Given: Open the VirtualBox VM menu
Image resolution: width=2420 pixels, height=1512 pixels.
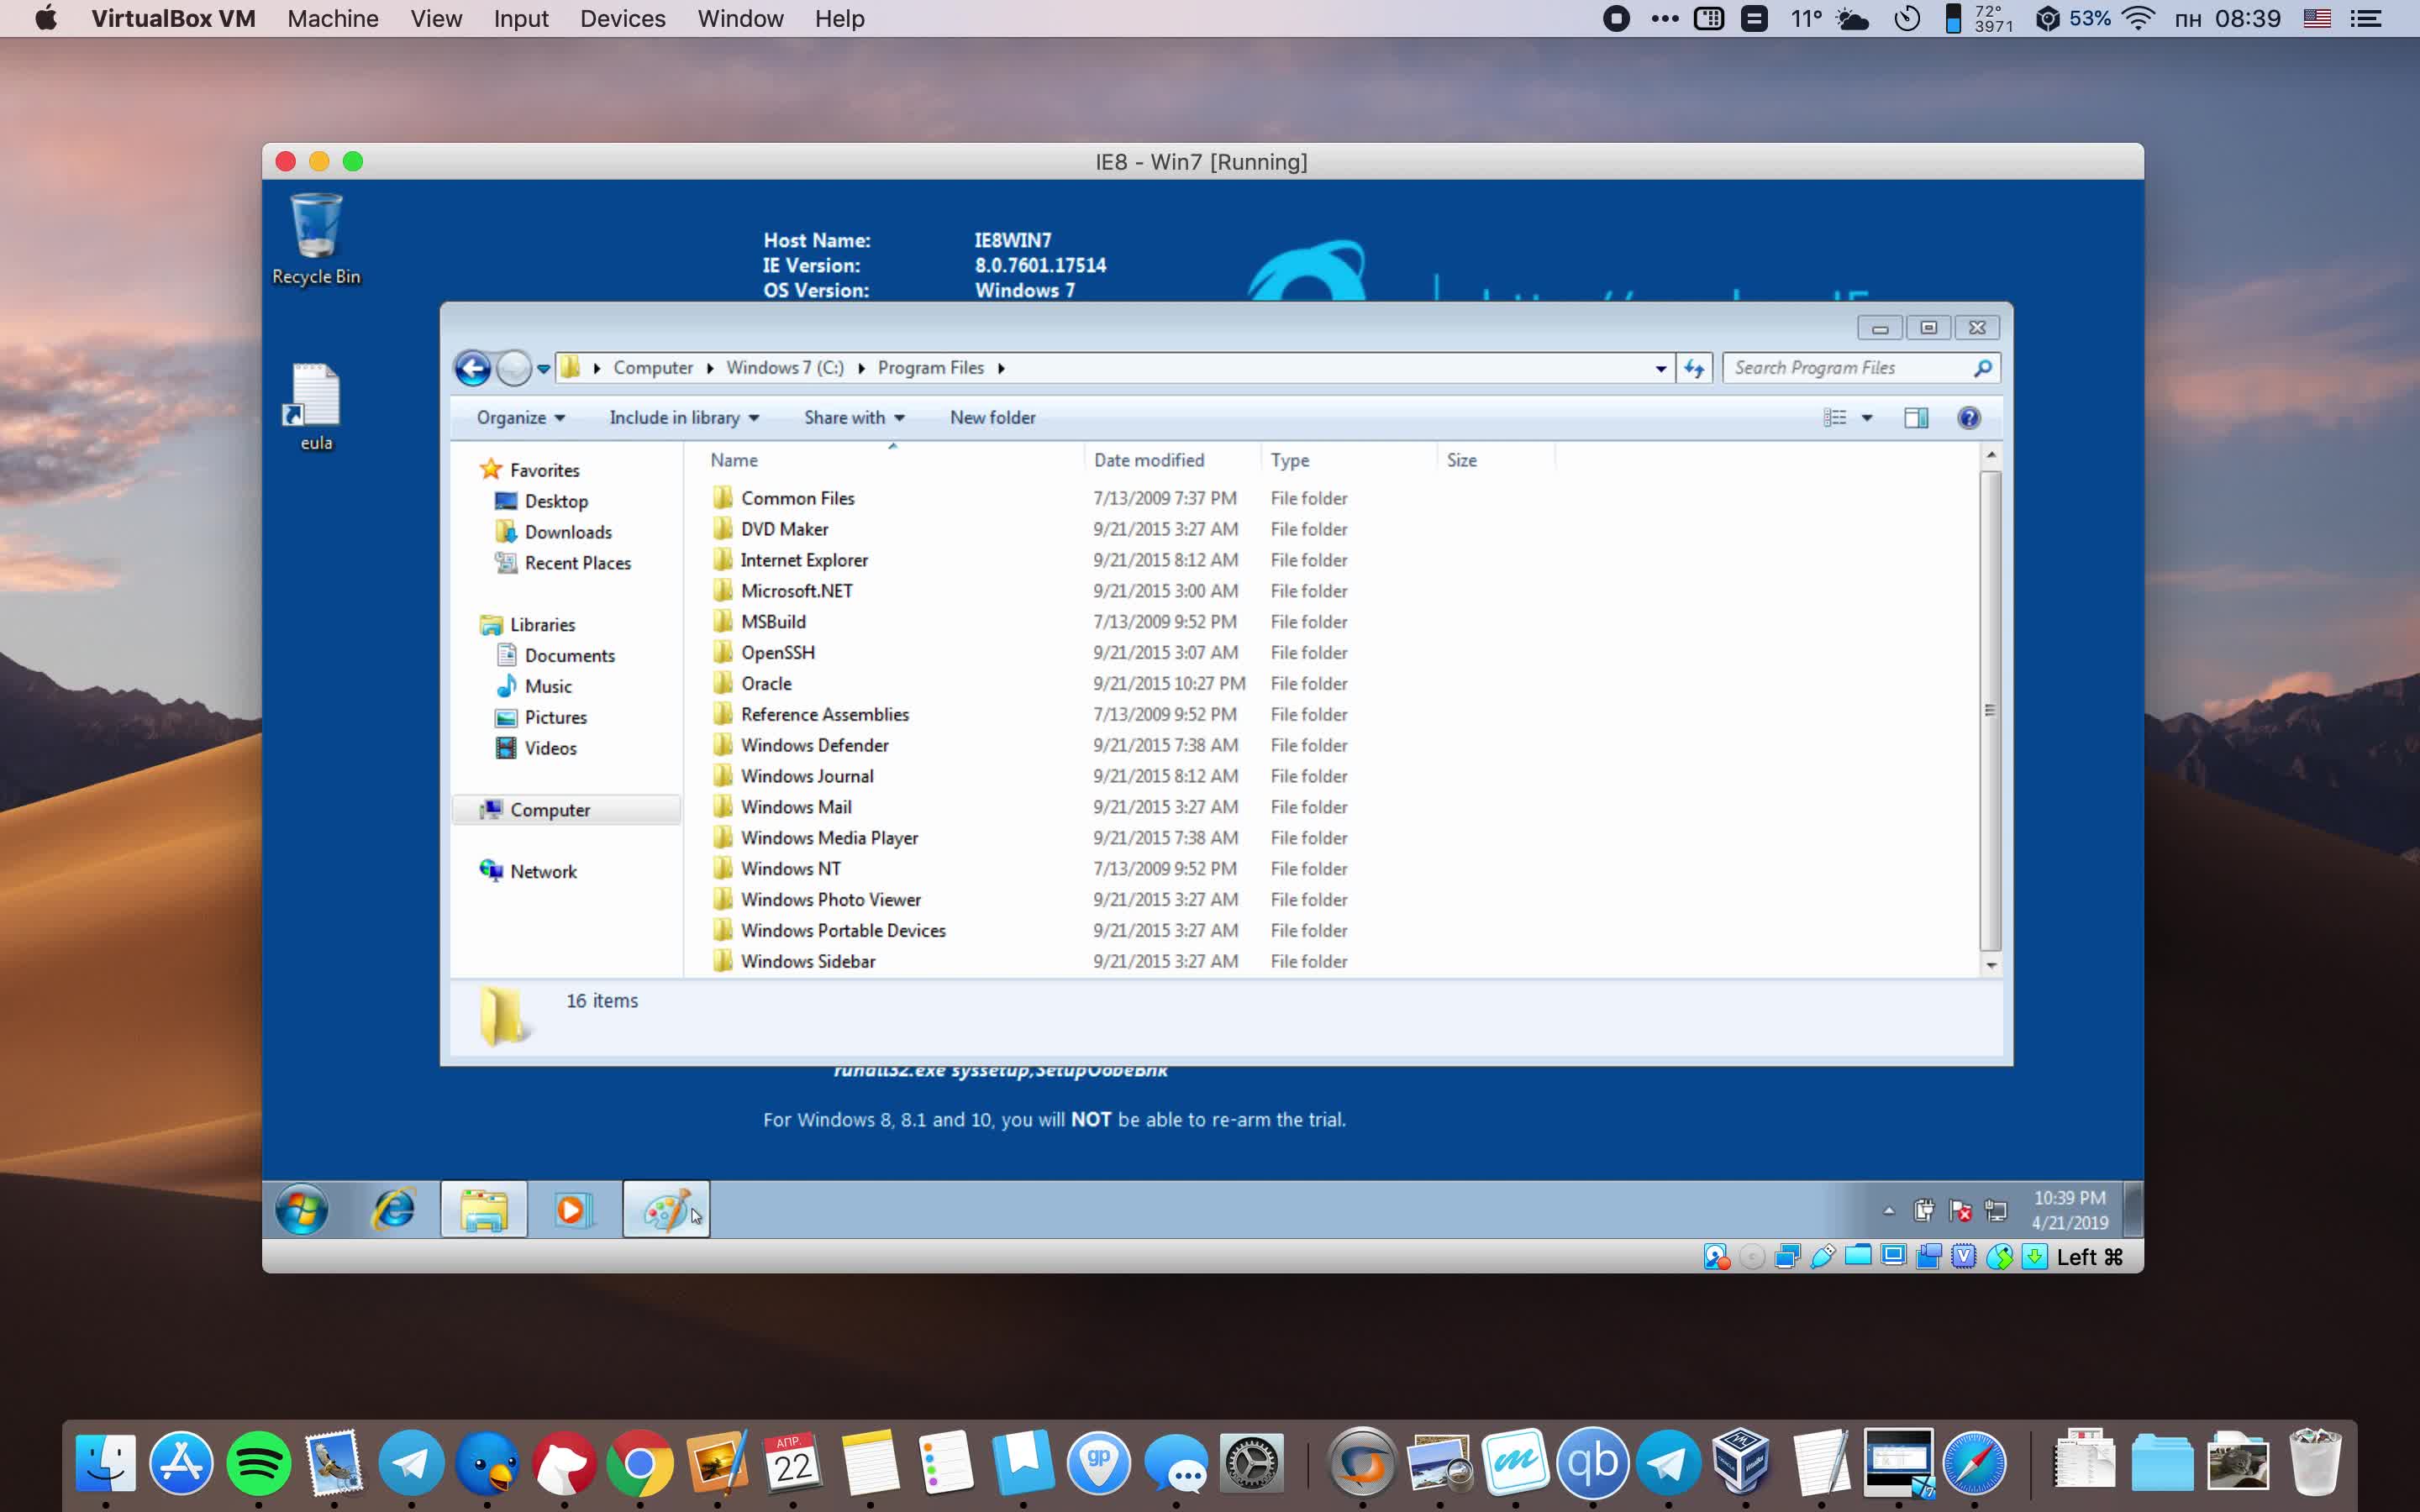Looking at the screenshot, I should click(171, 19).
